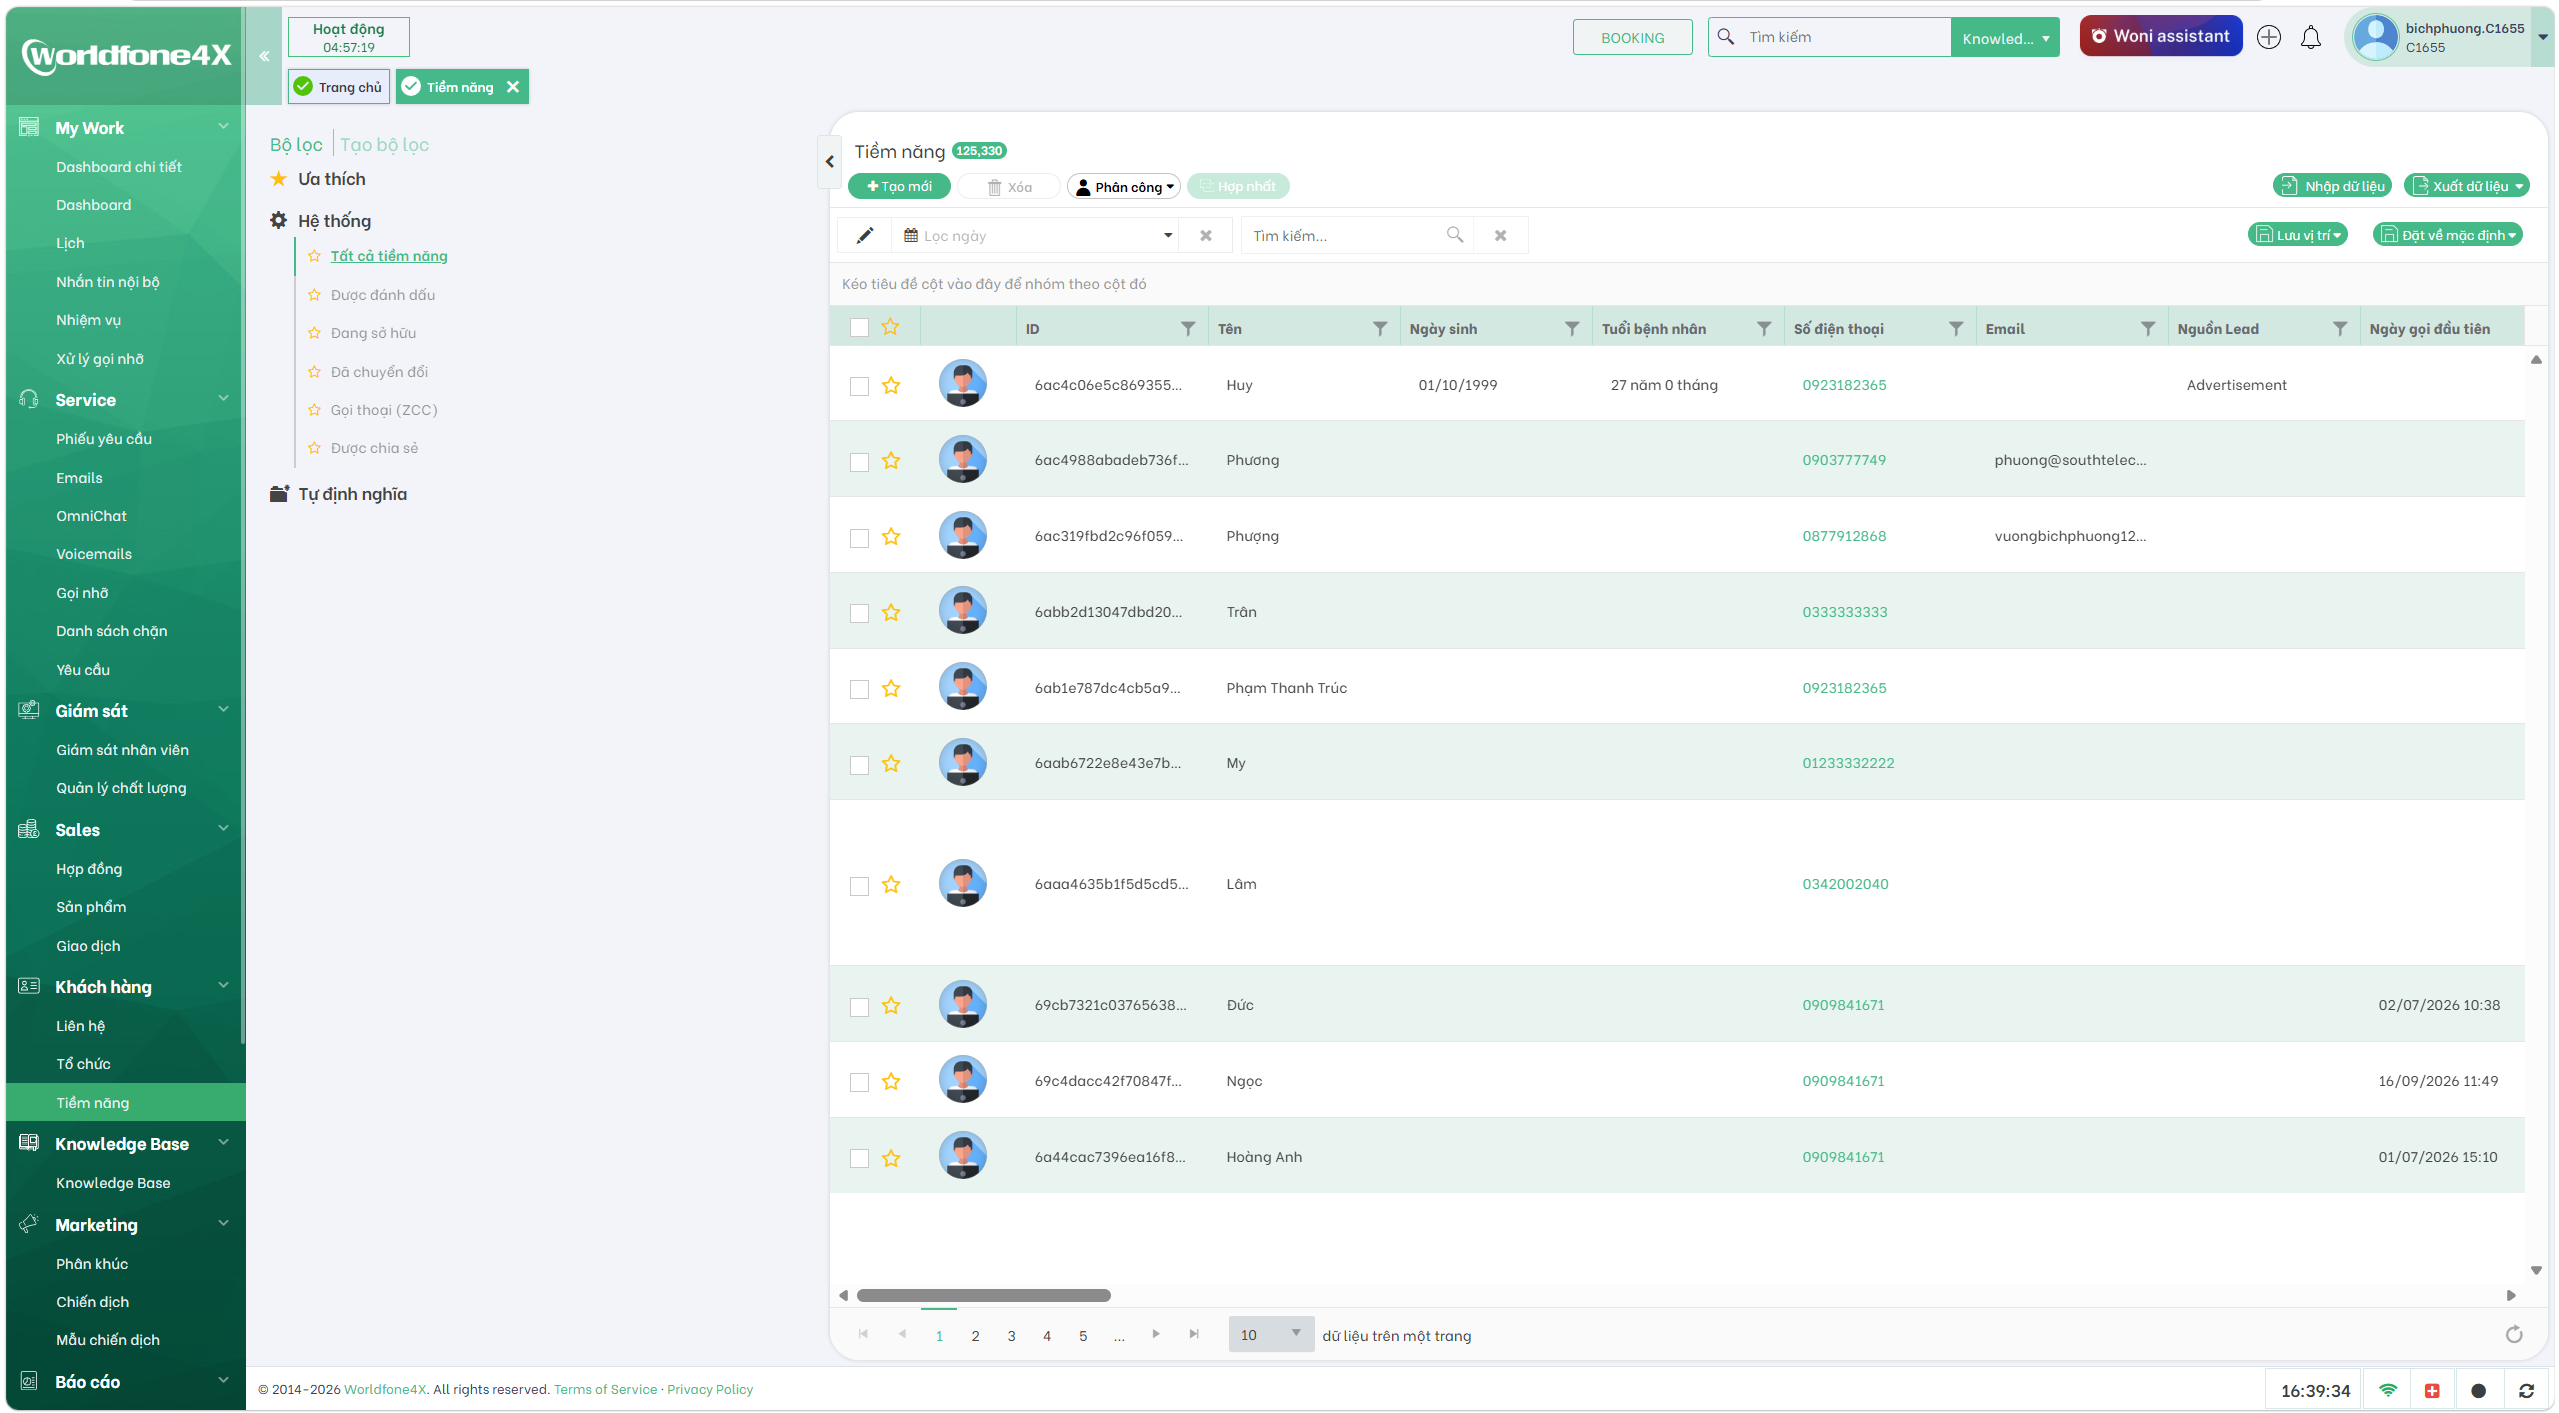Click the sync icon in status bar
The width and height of the screenshot is (2559, 1413).
(2526, 1391)
